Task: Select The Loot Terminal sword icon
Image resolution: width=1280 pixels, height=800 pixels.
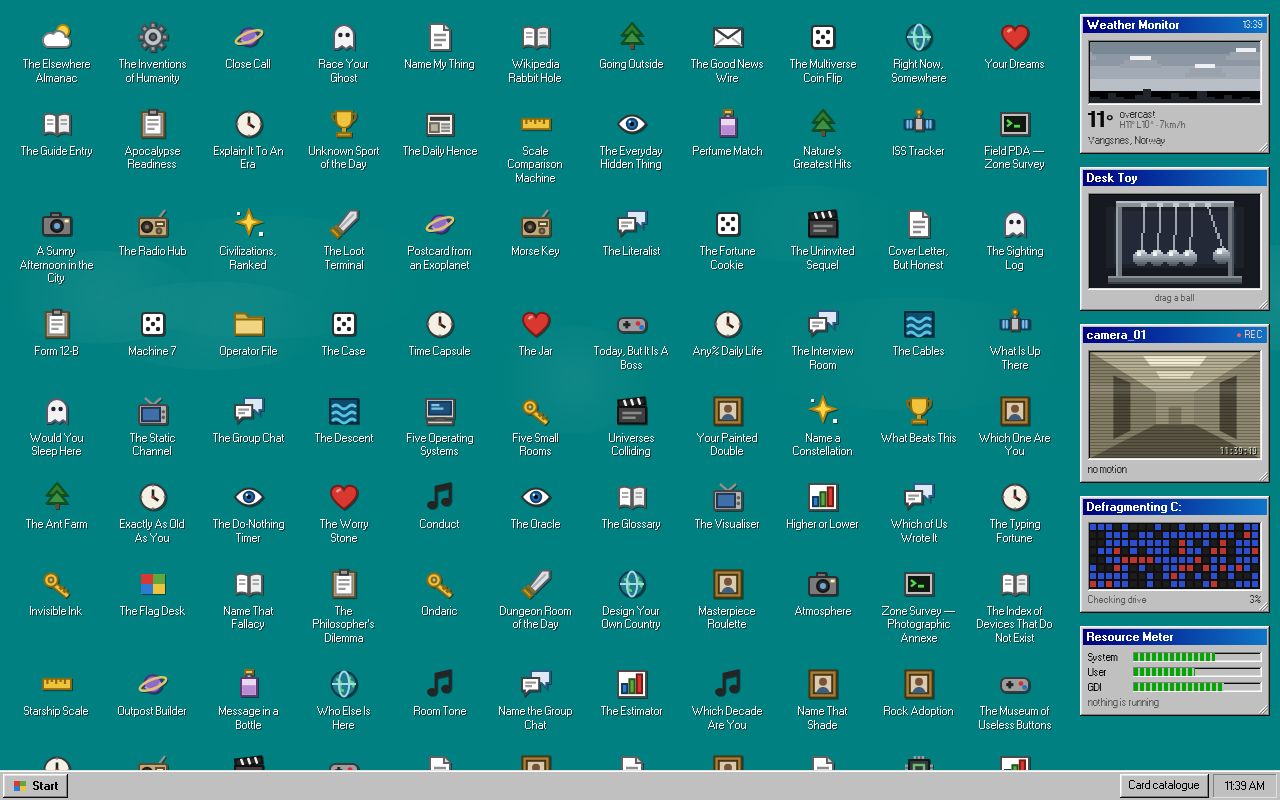Action: click(344, 225)
